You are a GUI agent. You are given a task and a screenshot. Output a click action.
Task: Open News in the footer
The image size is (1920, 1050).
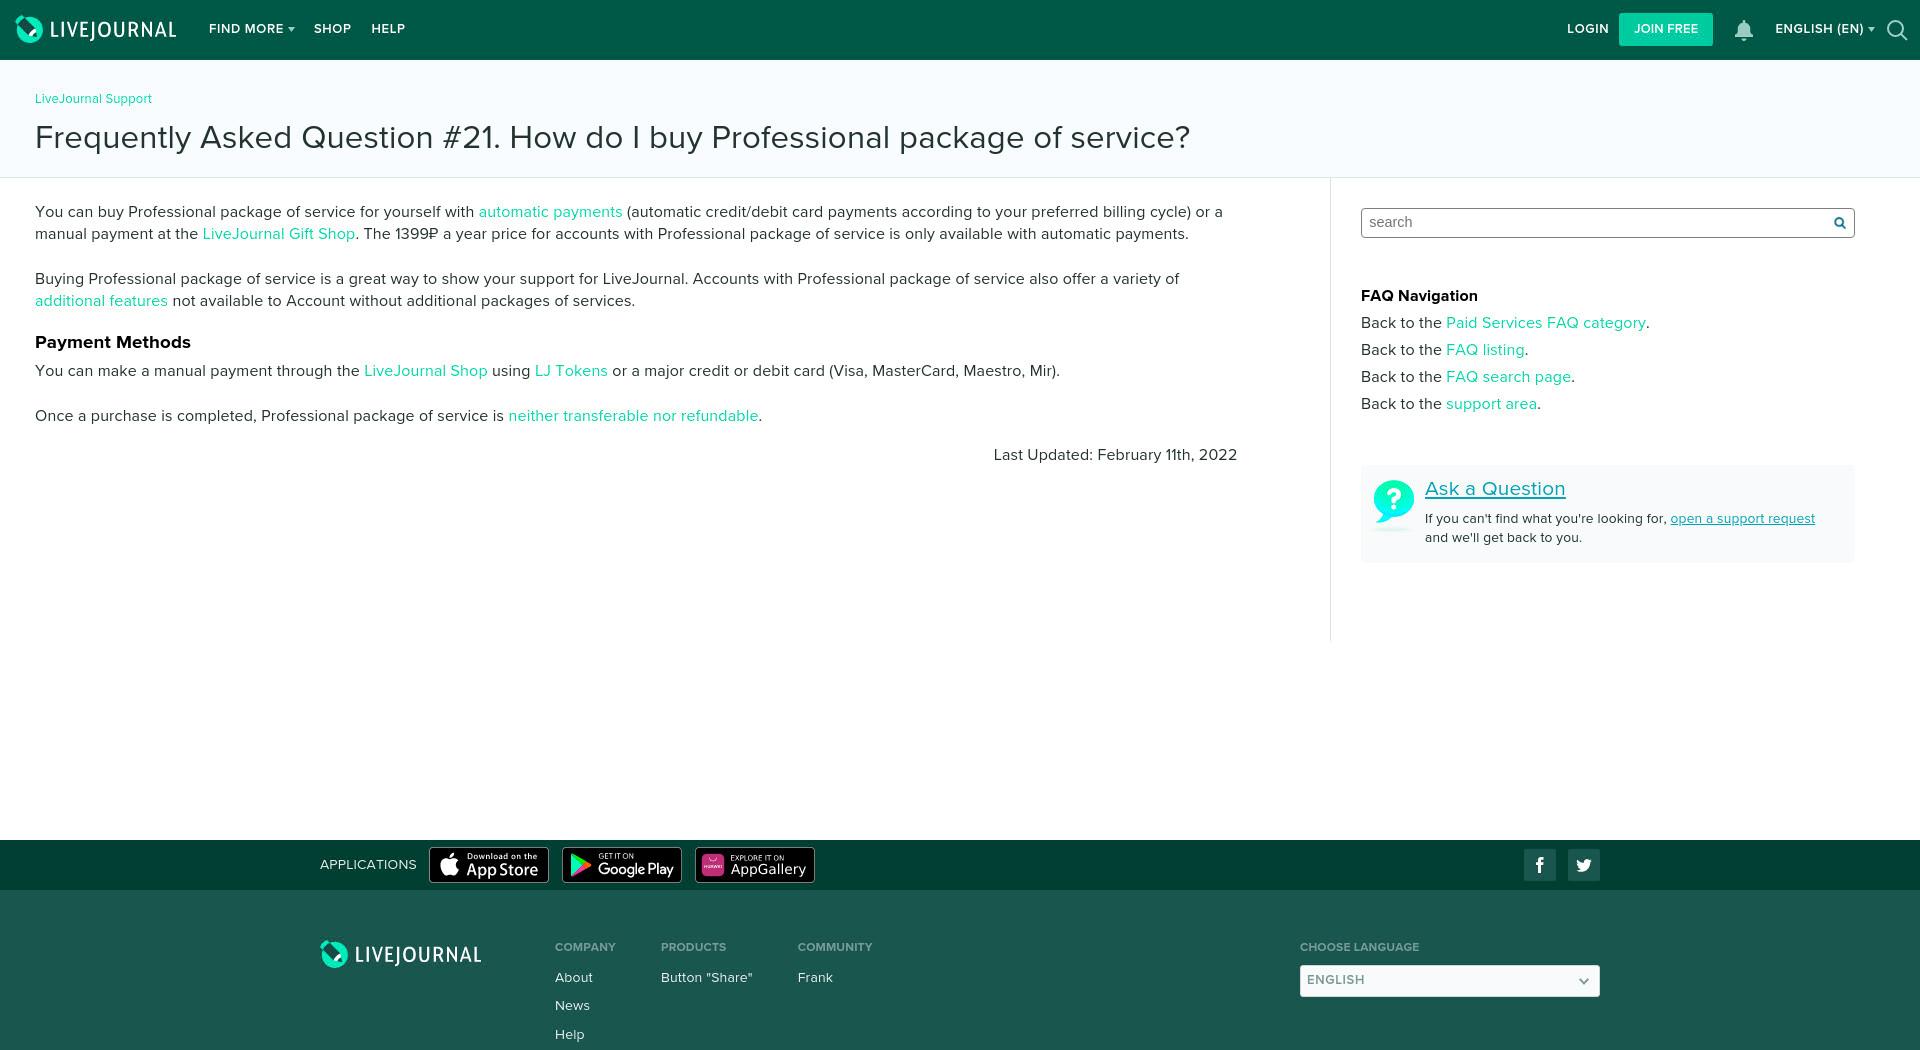(x=572, y=1006)
